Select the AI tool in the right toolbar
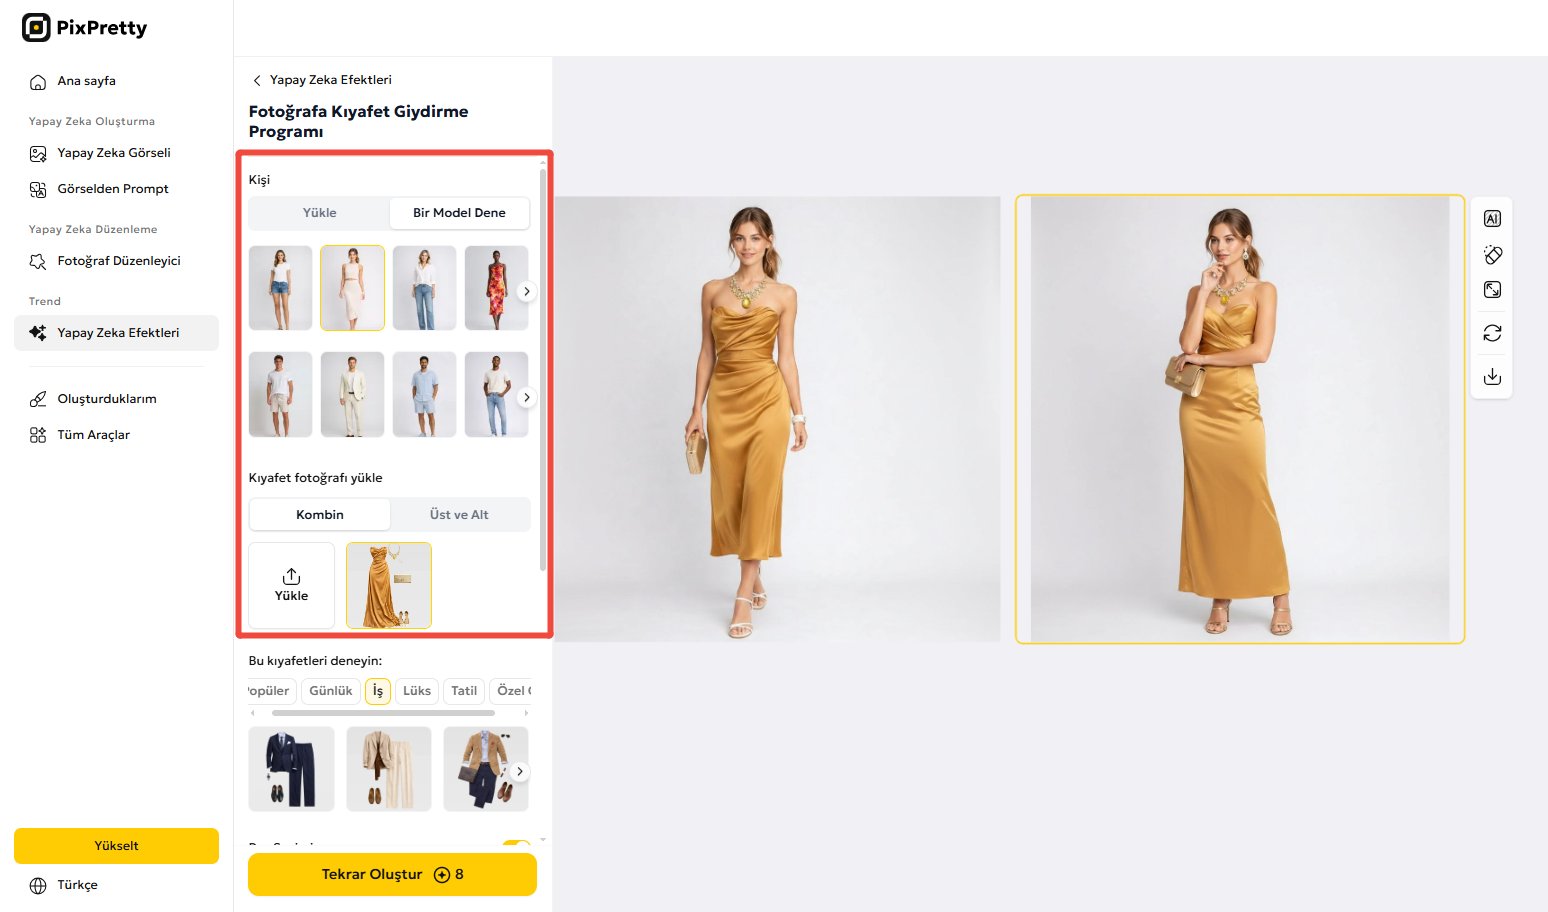The width and height of the screenshot is (1548, 912). 1491,218
